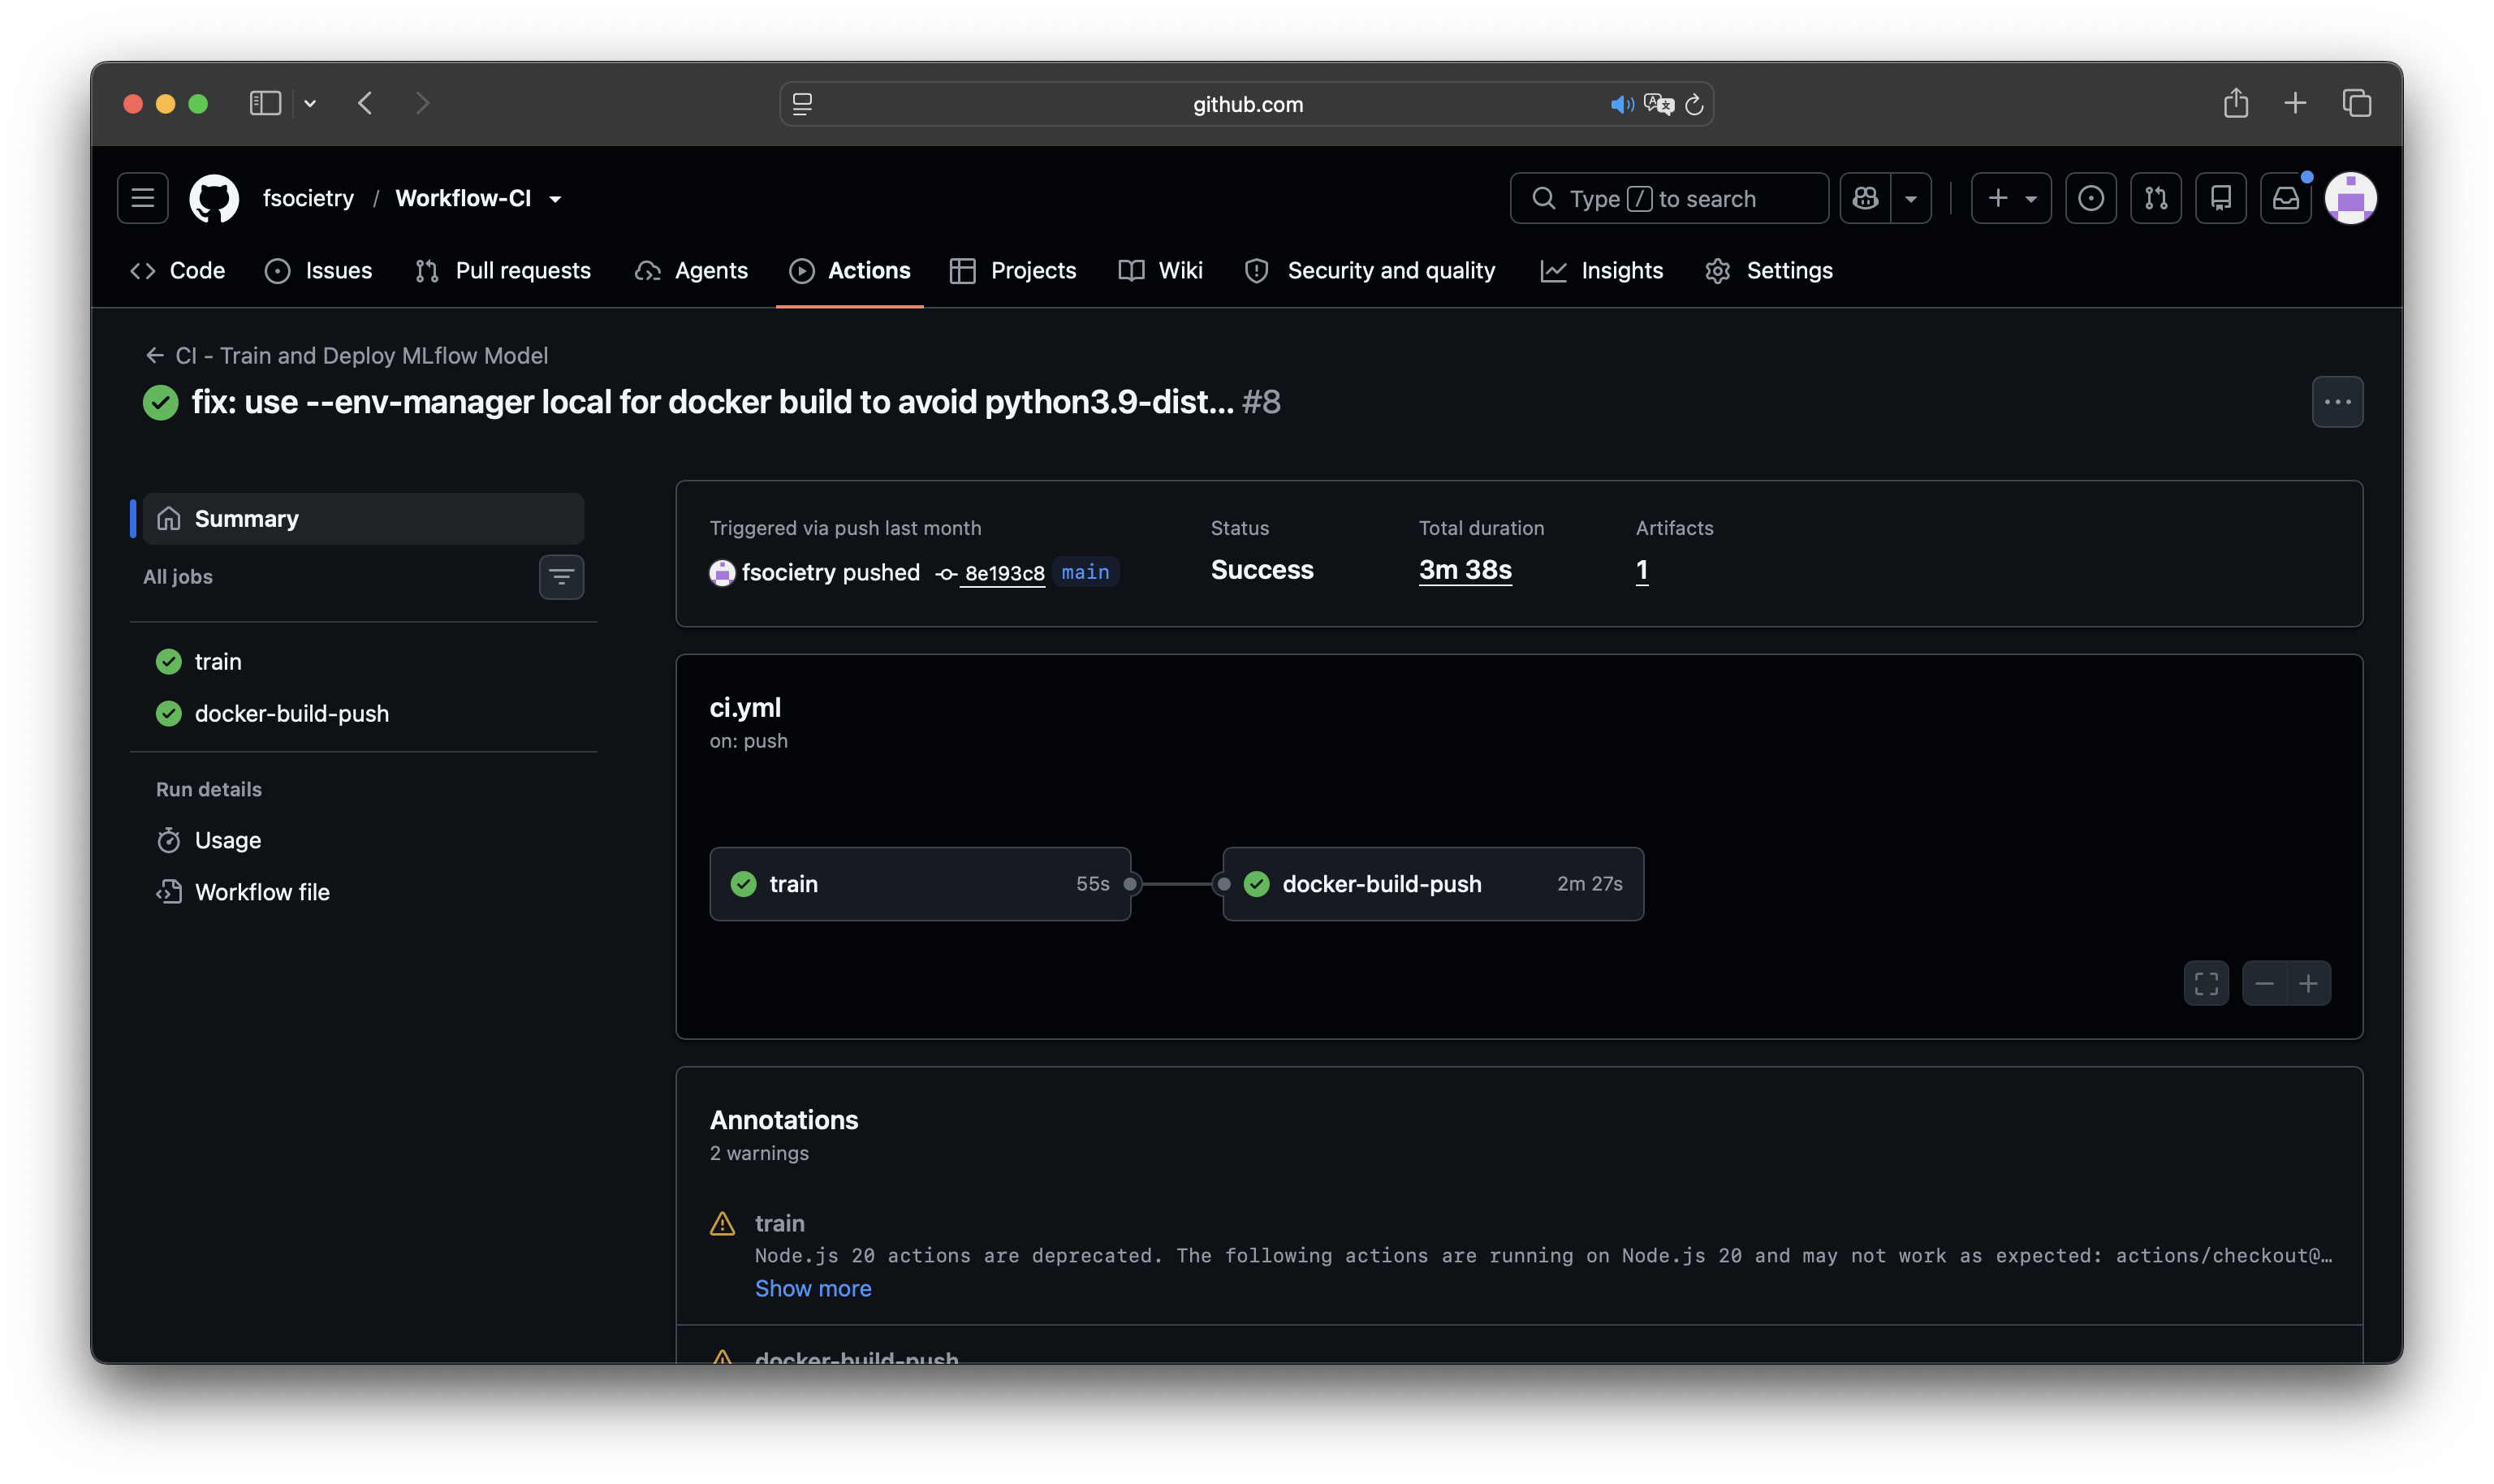Zoom out the workflow graph with the minus button
The width and height of the screenshot is (2494, 1484).
point(2265,984)
